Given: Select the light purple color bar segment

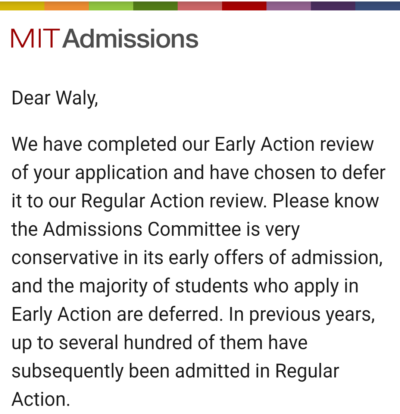Looking at the screenshot, I should tap(289, 5).
